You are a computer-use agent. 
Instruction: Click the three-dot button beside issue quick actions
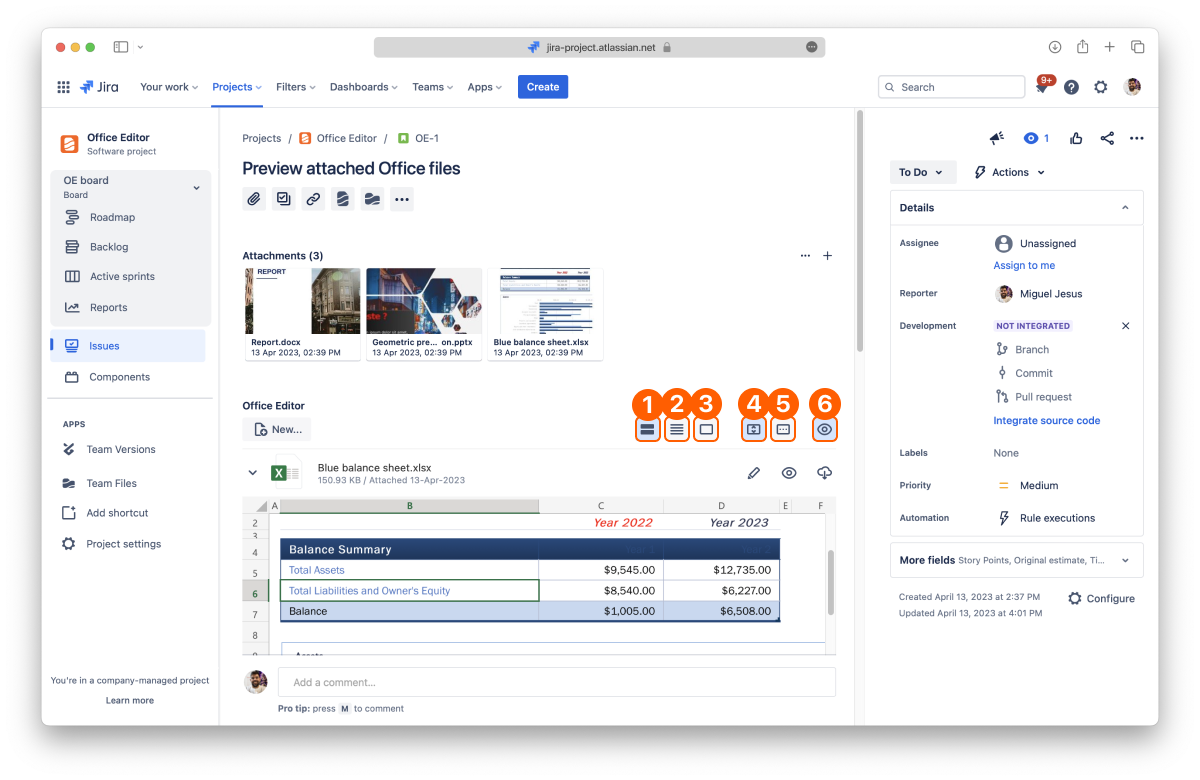click(x=402, y=199)
